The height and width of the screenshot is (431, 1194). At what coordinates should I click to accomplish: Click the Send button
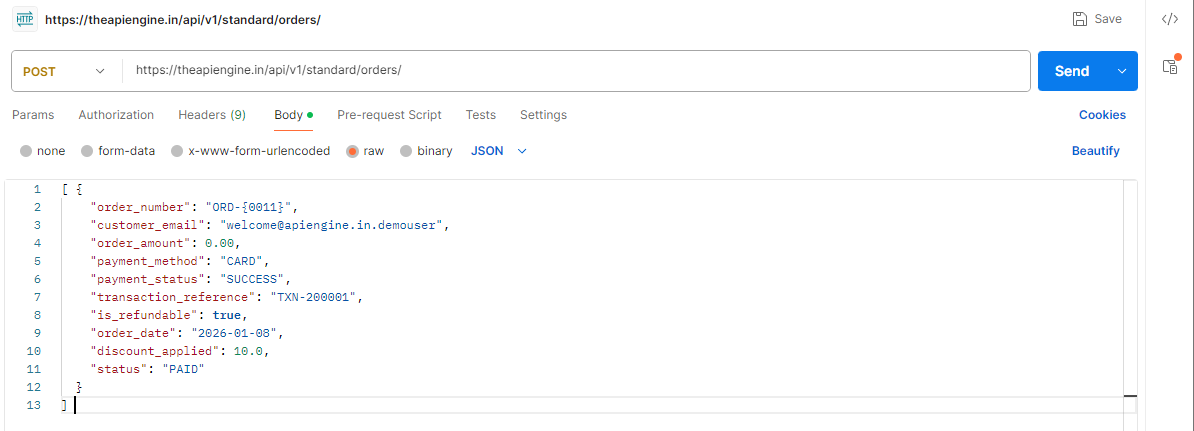(1071, 71)
